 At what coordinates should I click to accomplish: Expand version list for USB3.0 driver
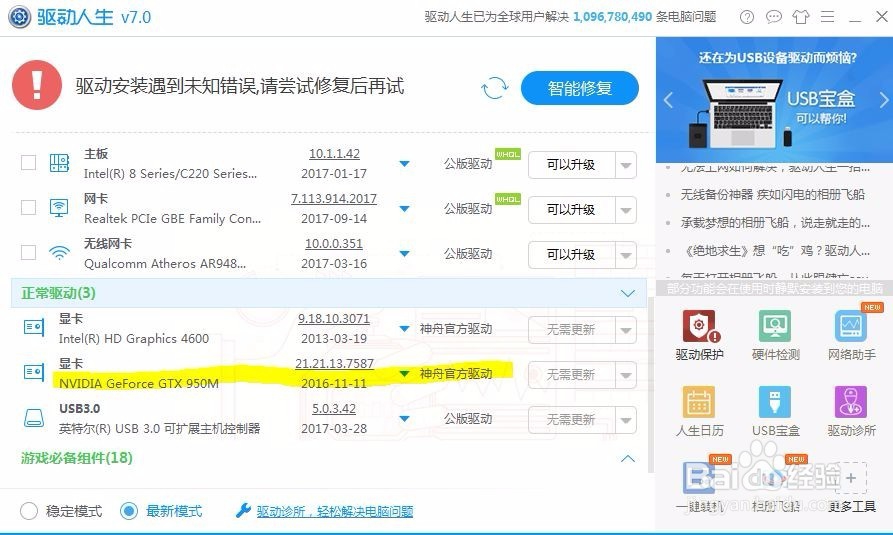coord(404,419)
